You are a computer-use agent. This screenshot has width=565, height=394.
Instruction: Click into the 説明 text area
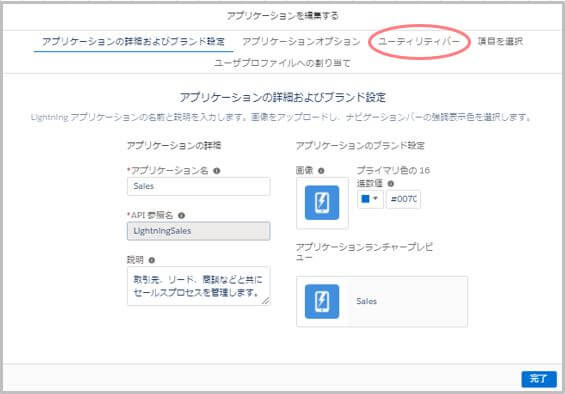point(199,286)
